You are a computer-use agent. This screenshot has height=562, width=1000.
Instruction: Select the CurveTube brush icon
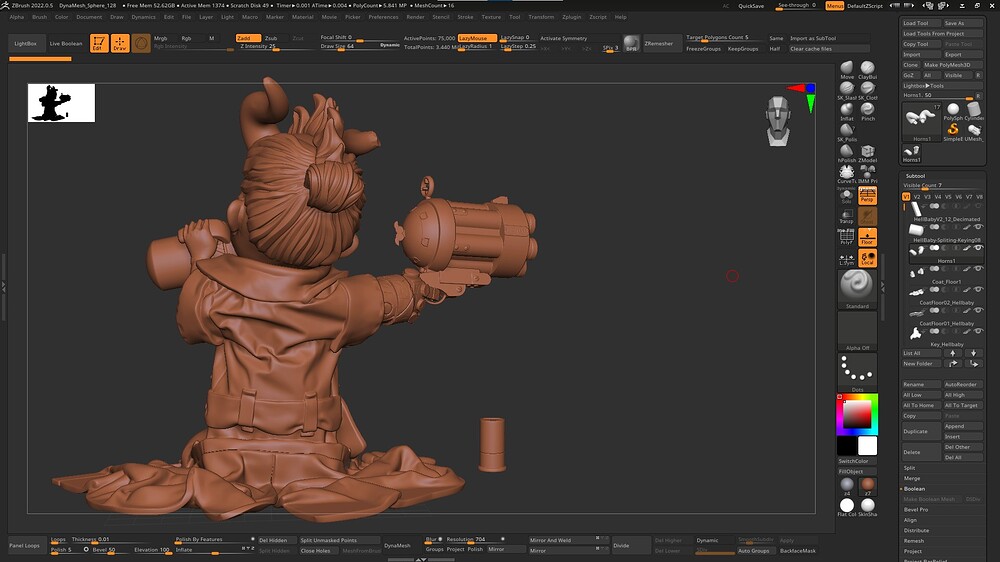(x=846, y=172)
